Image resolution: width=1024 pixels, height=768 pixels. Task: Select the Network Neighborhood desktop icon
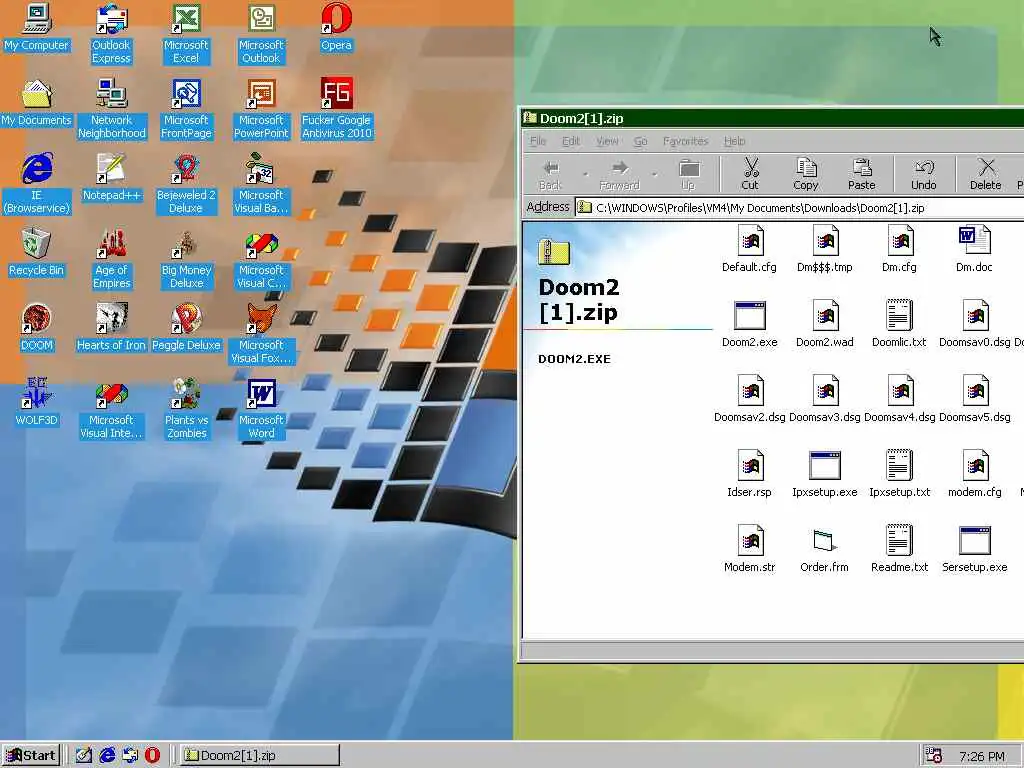[112, 108]
